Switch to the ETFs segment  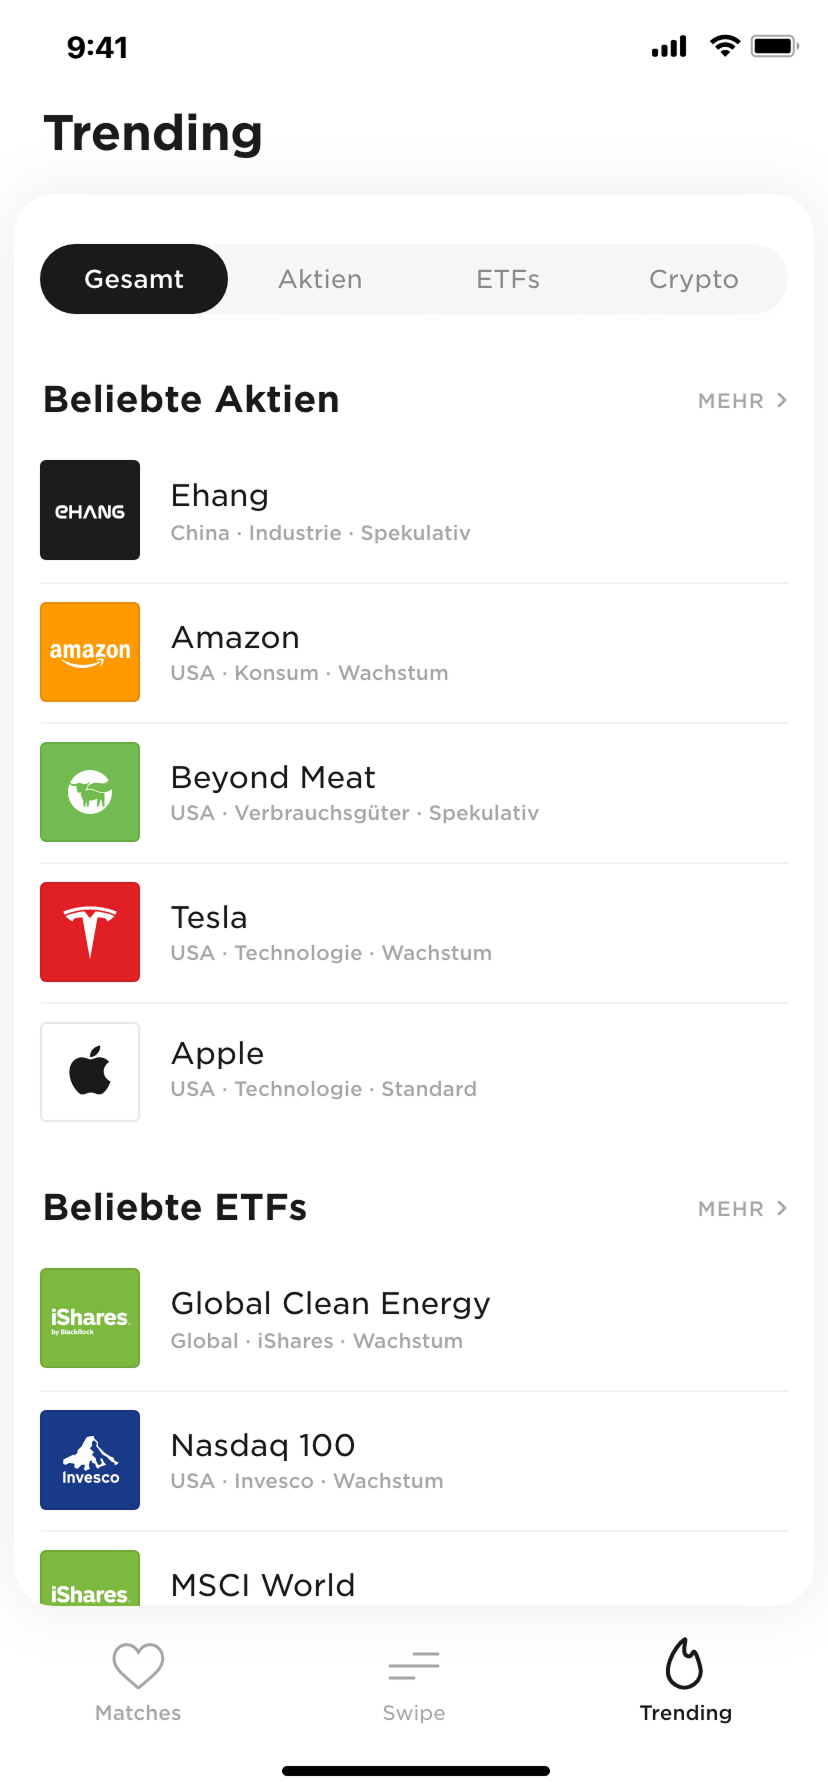pos(508,279)
